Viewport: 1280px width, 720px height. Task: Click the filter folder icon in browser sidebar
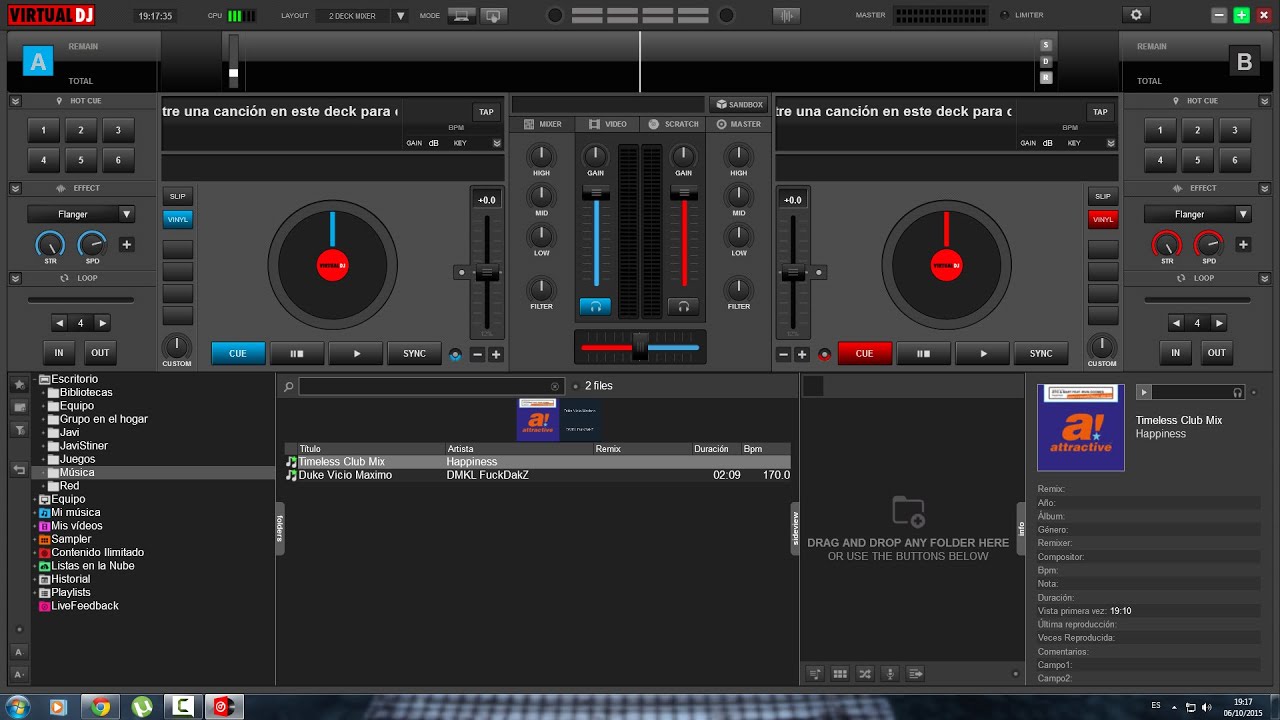pos(18,430)
